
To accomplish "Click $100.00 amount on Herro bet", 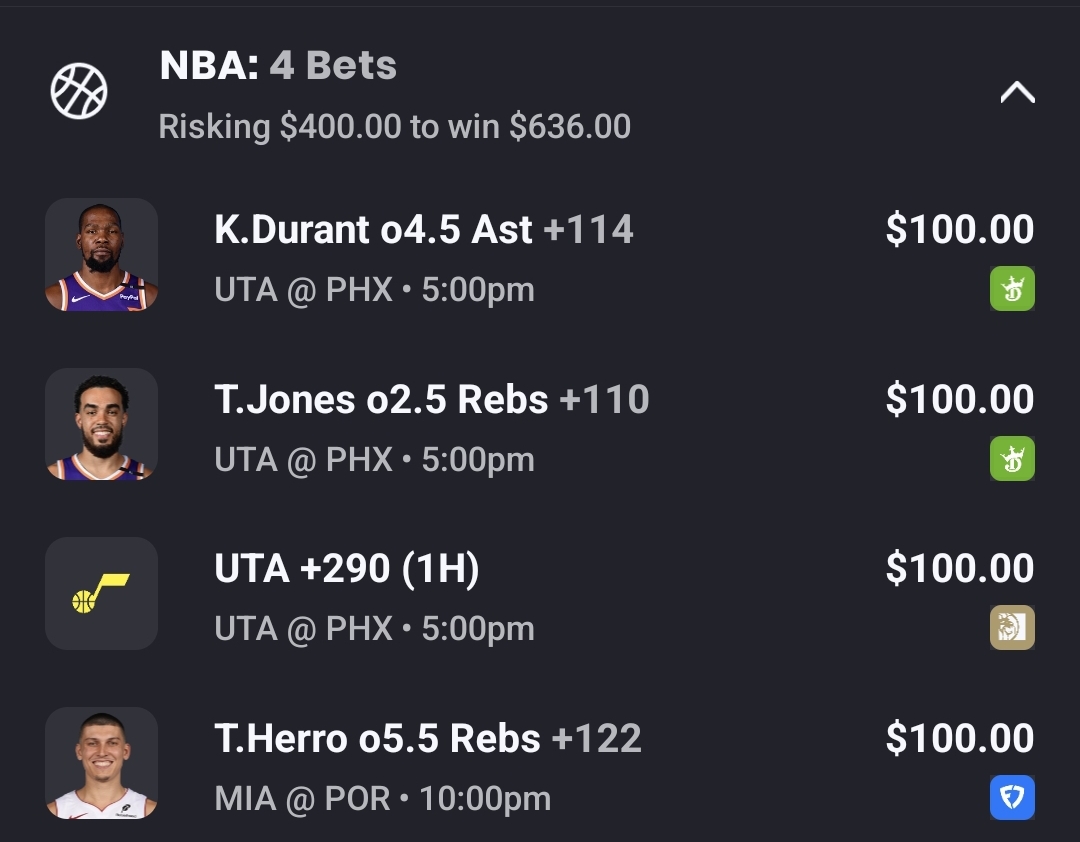I will (x=959, y=739).
